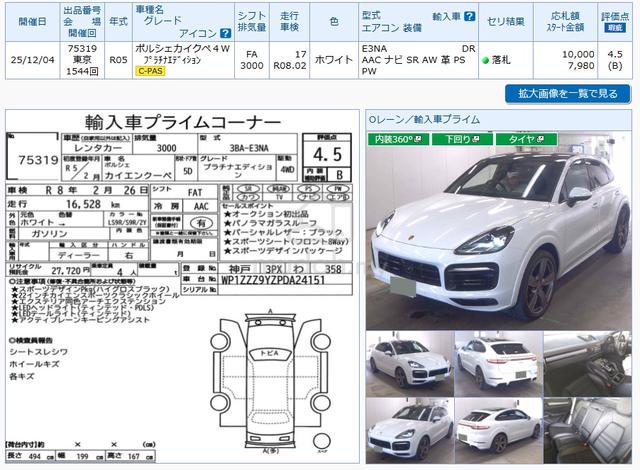
Task: Click the ポルシェカイクペ４Ｗ car name
Action: [182, 49]
